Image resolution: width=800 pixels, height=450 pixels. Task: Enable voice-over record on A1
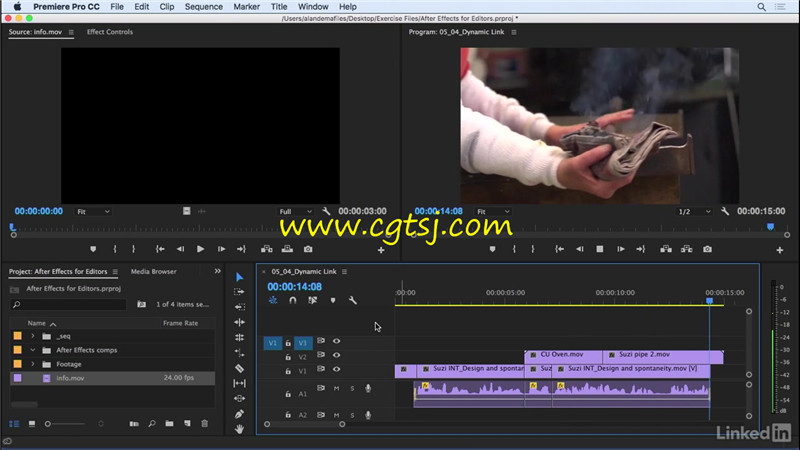[x=368, y=388]
